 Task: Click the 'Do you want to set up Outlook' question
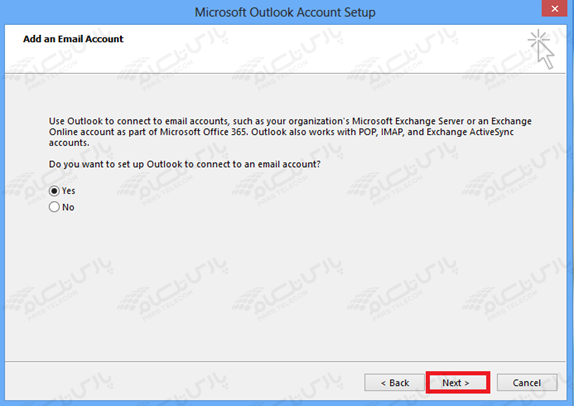point(184,164)
